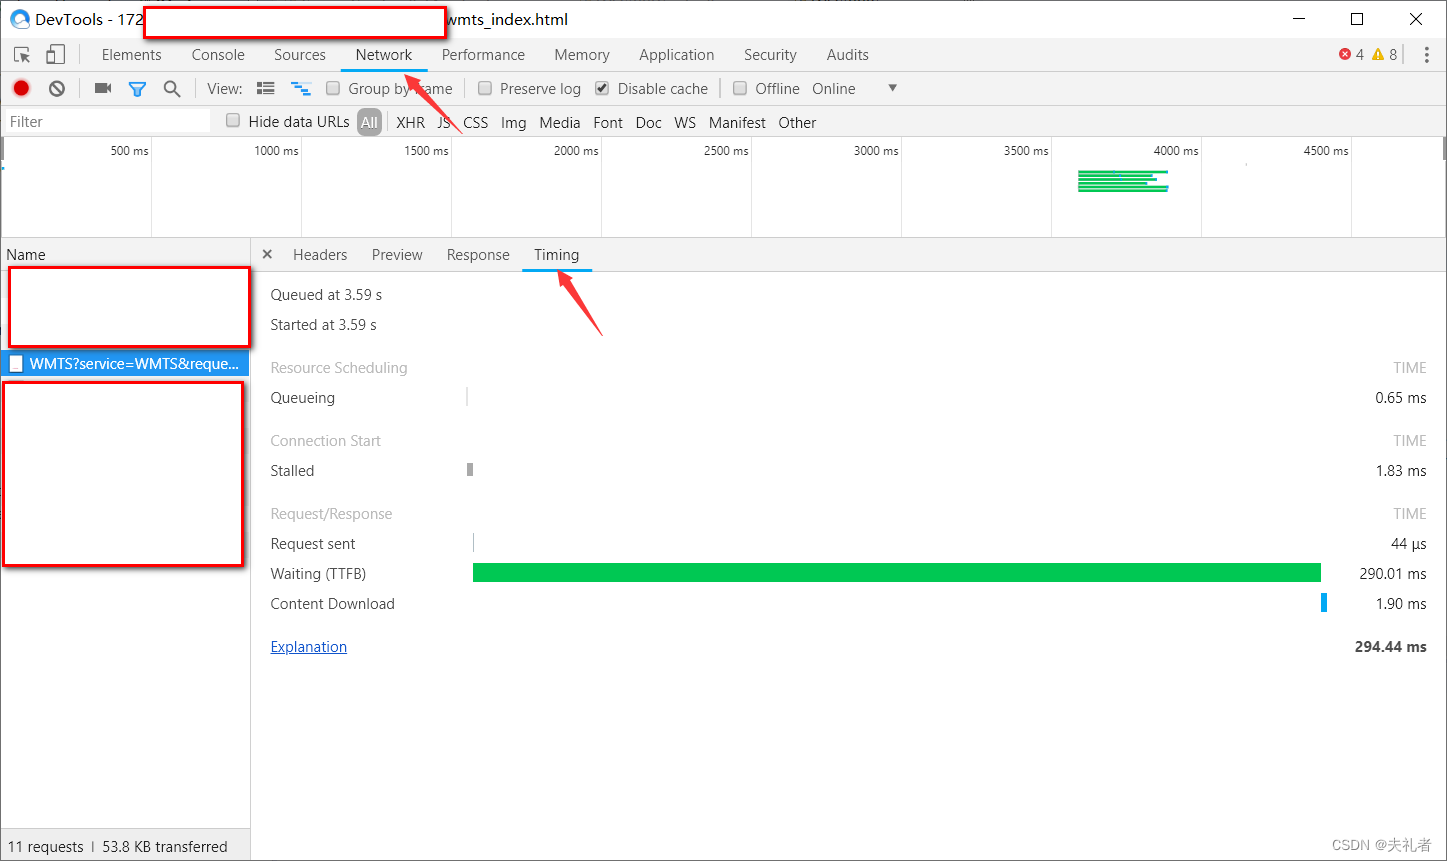Filter requests by CSS
Image resolution: width=1447 pixels, height=861 pixels.
[476, 122]
